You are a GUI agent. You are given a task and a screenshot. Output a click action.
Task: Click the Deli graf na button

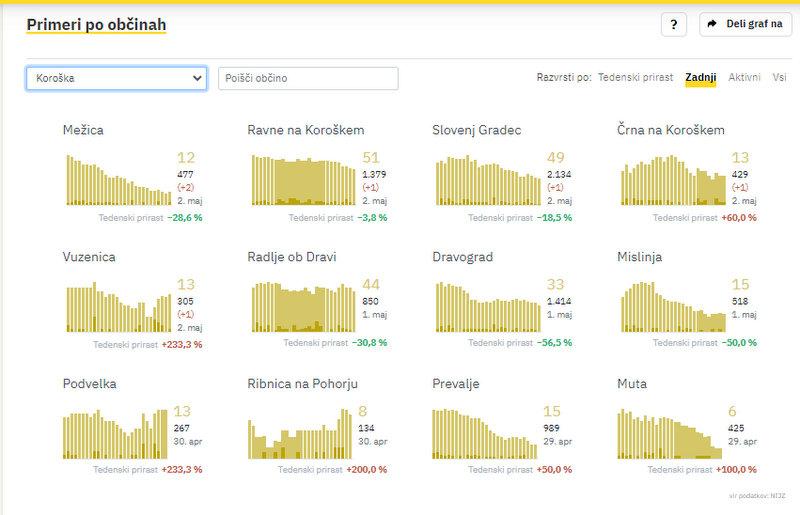(x=745, y=24)
